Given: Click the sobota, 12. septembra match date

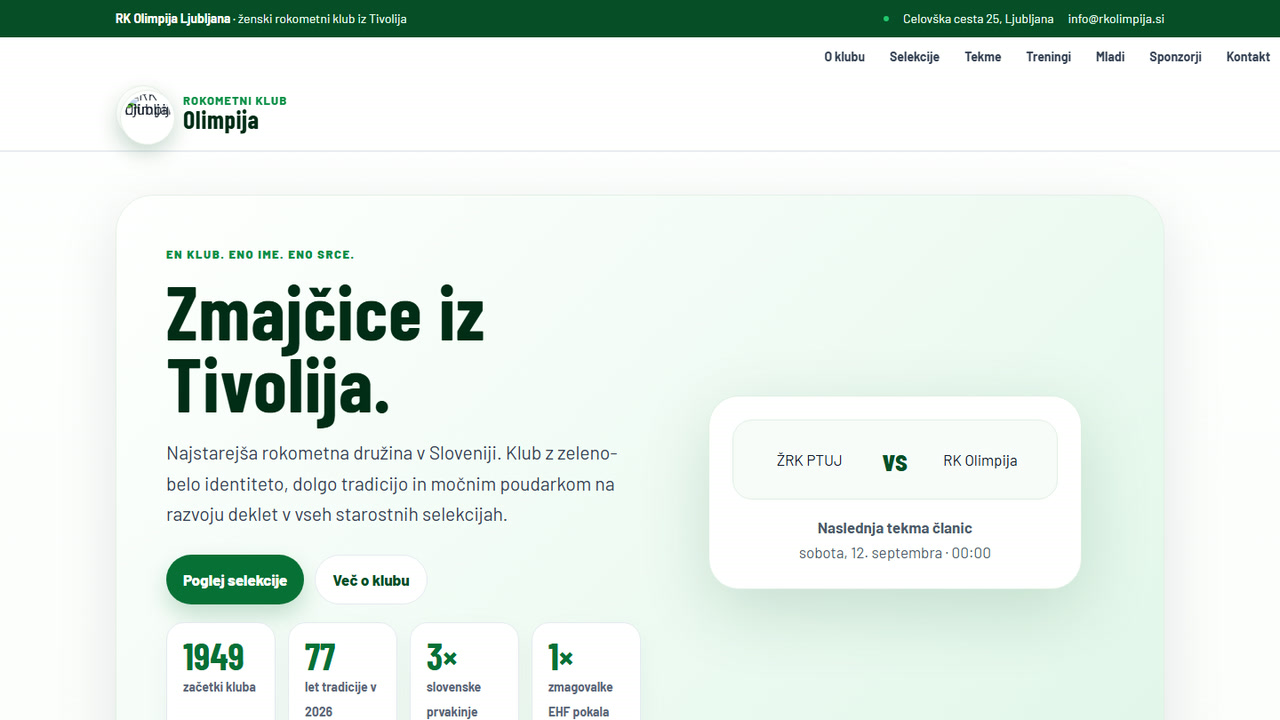Looking at the screenshot, I should (895, 553).
